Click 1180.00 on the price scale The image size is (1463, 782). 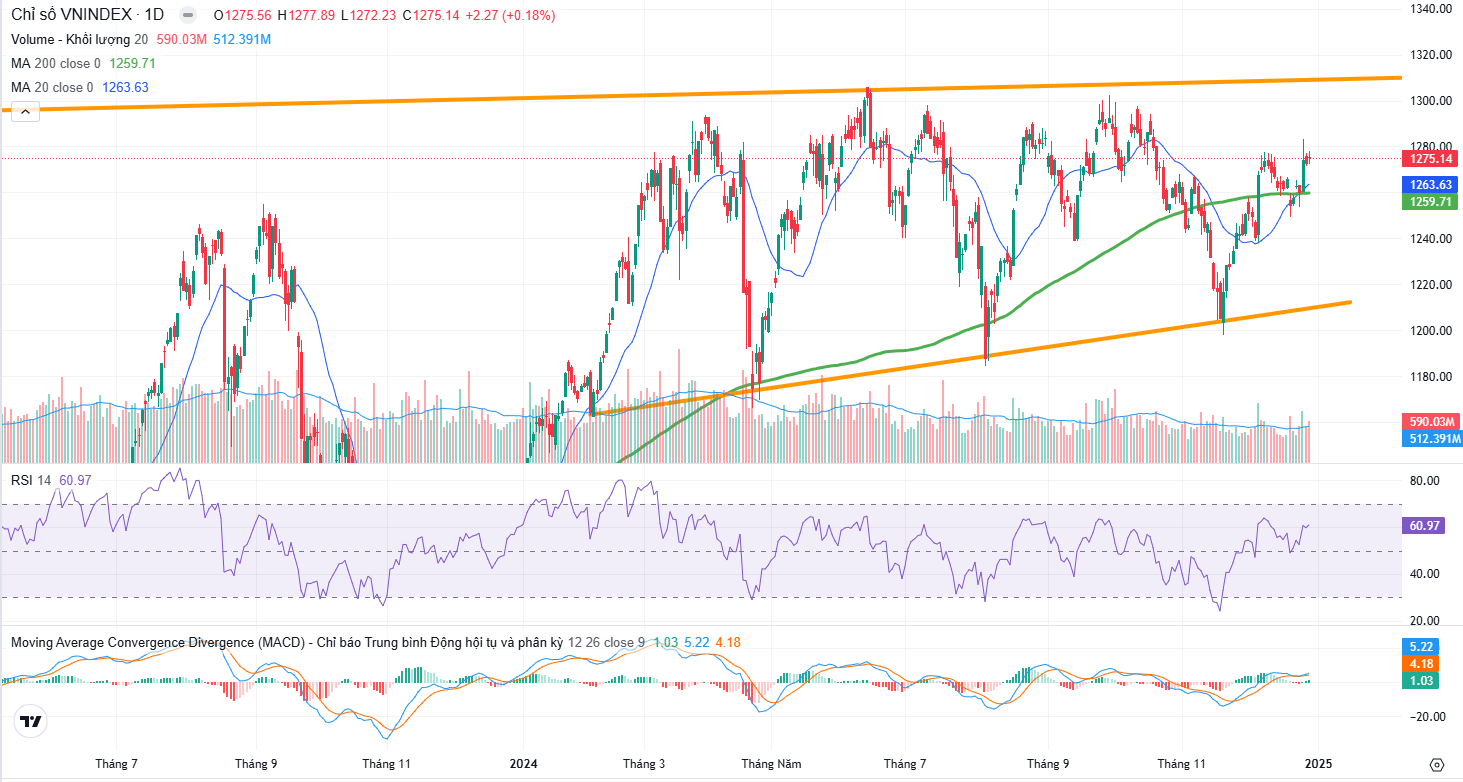pyautogui.click(x=1431, y=377)
